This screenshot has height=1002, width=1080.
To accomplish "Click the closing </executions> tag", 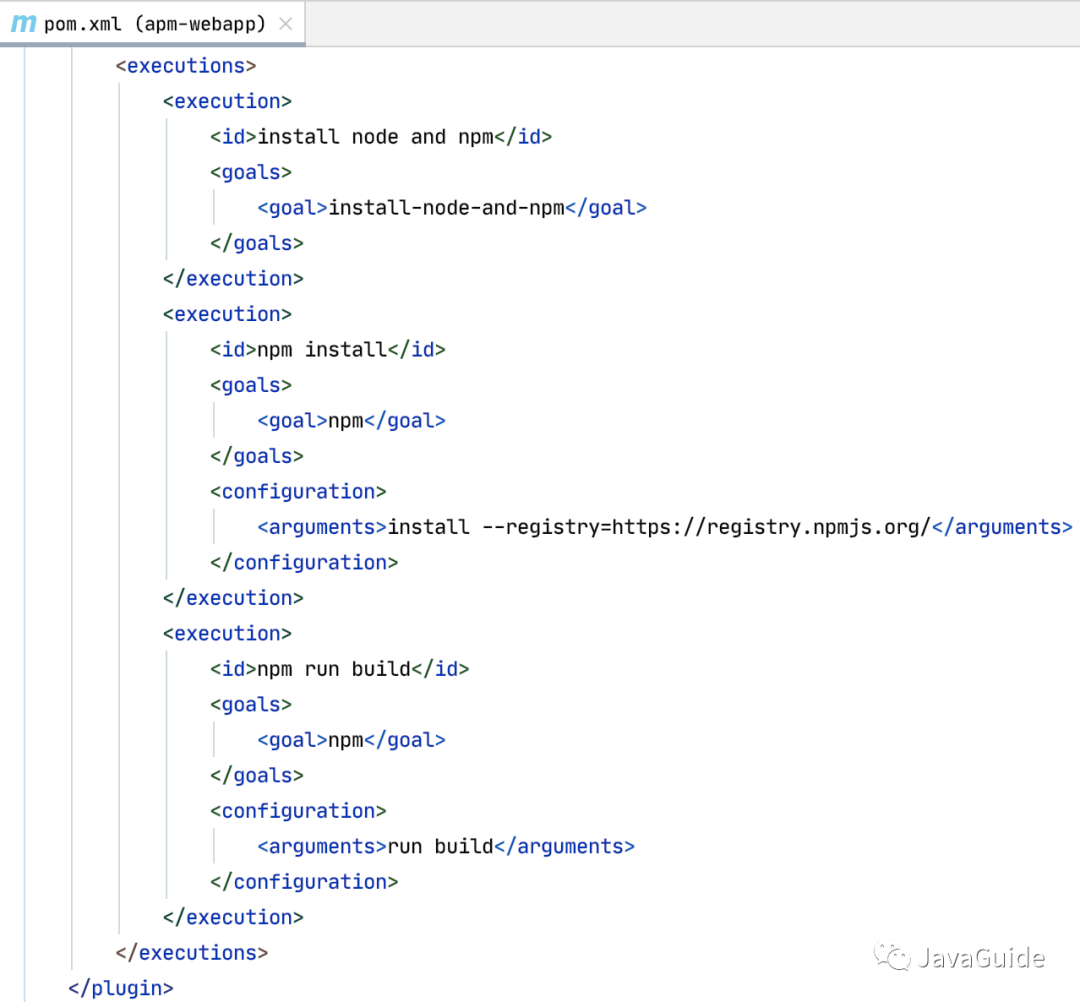I will (192, 953).
